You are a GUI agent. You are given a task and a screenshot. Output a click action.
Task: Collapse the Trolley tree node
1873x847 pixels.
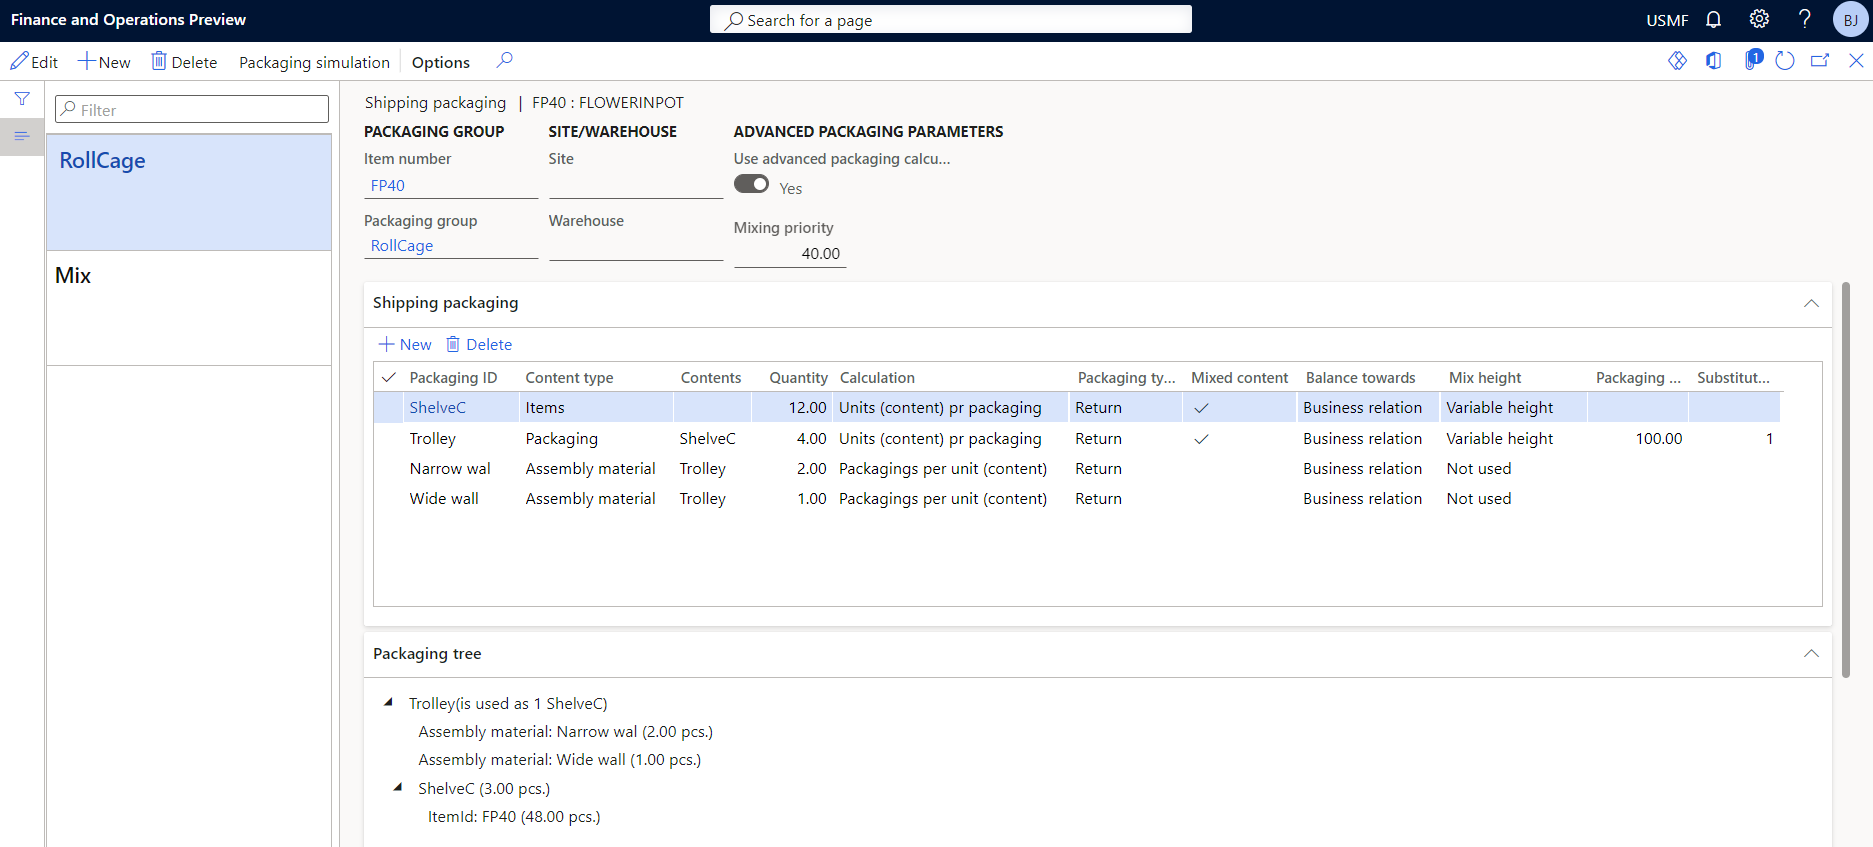[388, 702]
